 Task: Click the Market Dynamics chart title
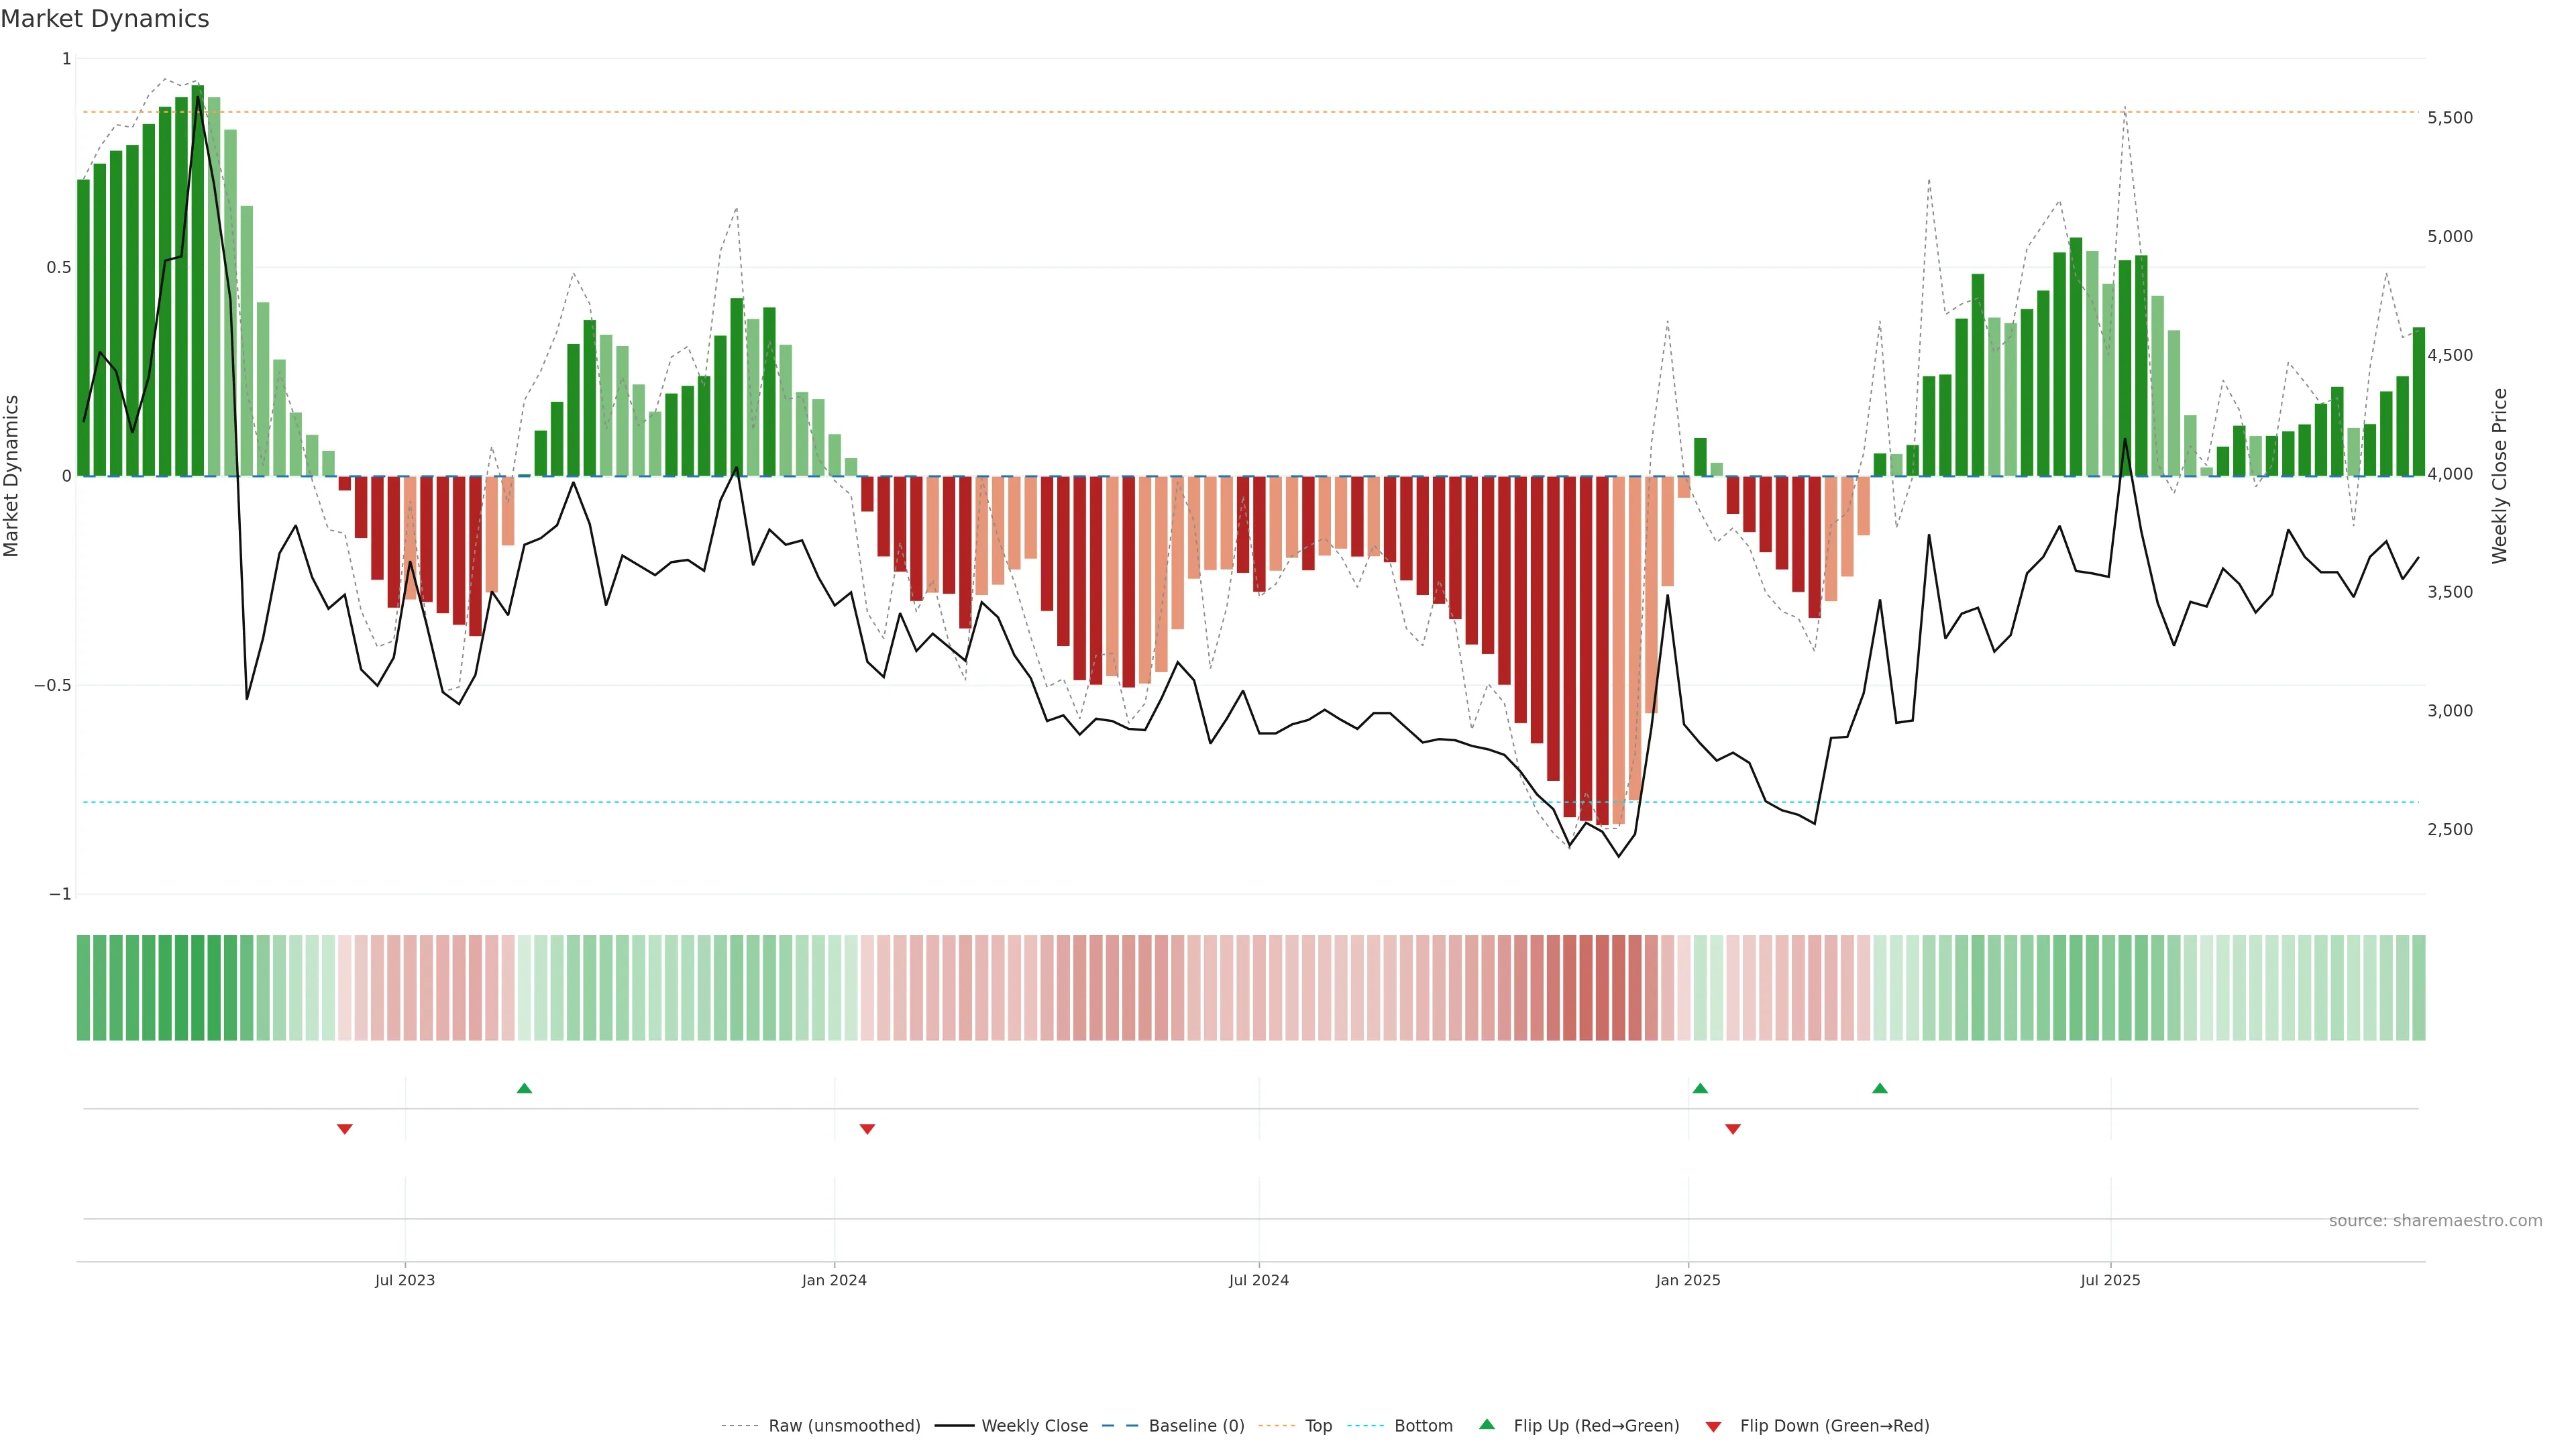point(105,19)
